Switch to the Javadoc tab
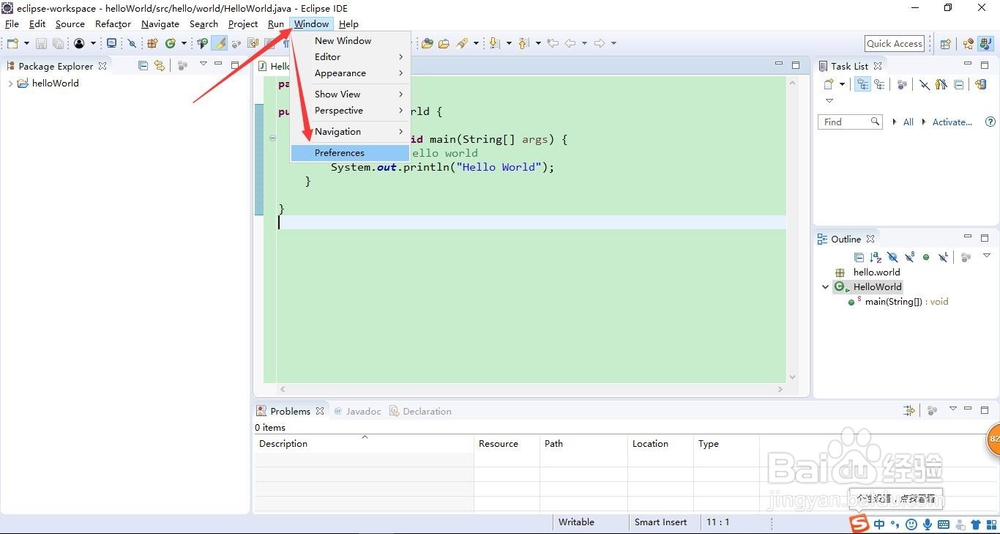Screen dimensions: 1000x534 click(357, 411)
